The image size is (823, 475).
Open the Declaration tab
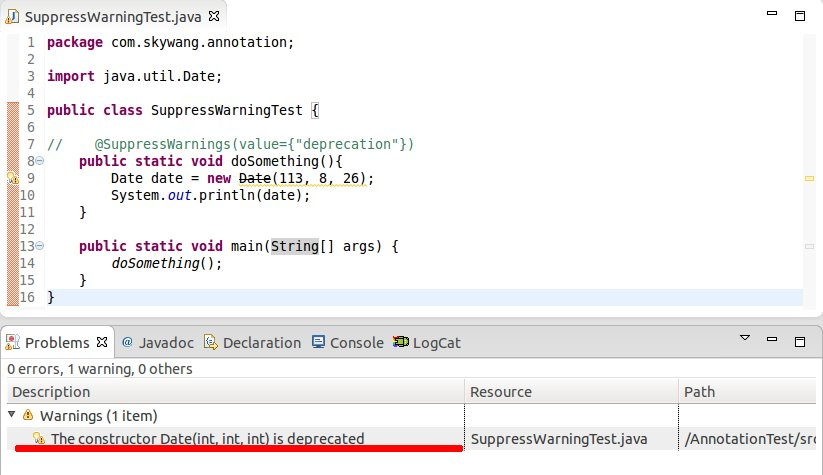(252, 343)
